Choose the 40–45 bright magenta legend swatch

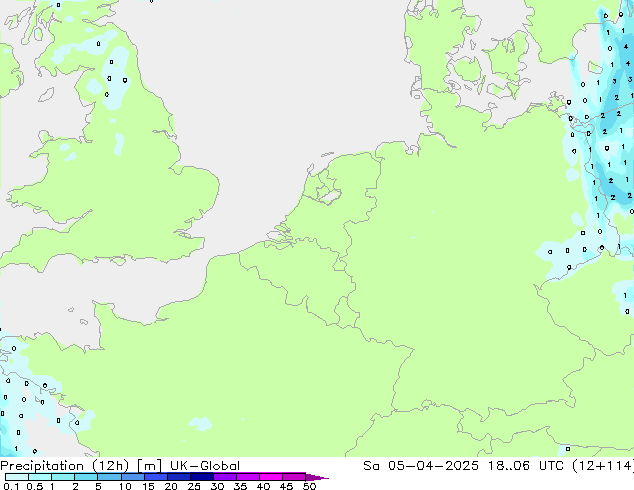[271, 477]
